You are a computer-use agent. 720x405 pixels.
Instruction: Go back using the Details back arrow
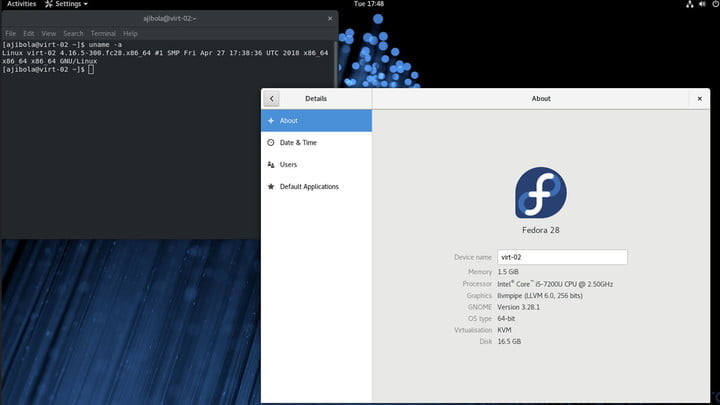(x=271, y=99)
